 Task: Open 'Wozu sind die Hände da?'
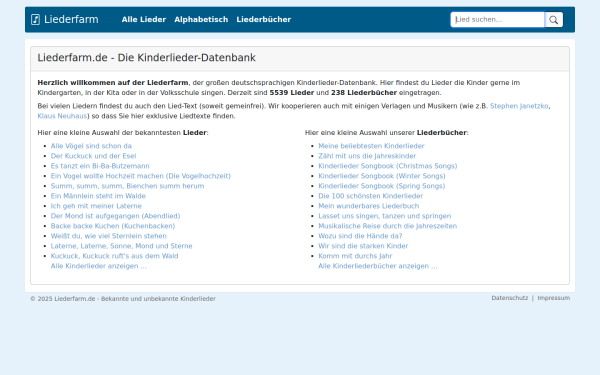[x=360, y=236]
